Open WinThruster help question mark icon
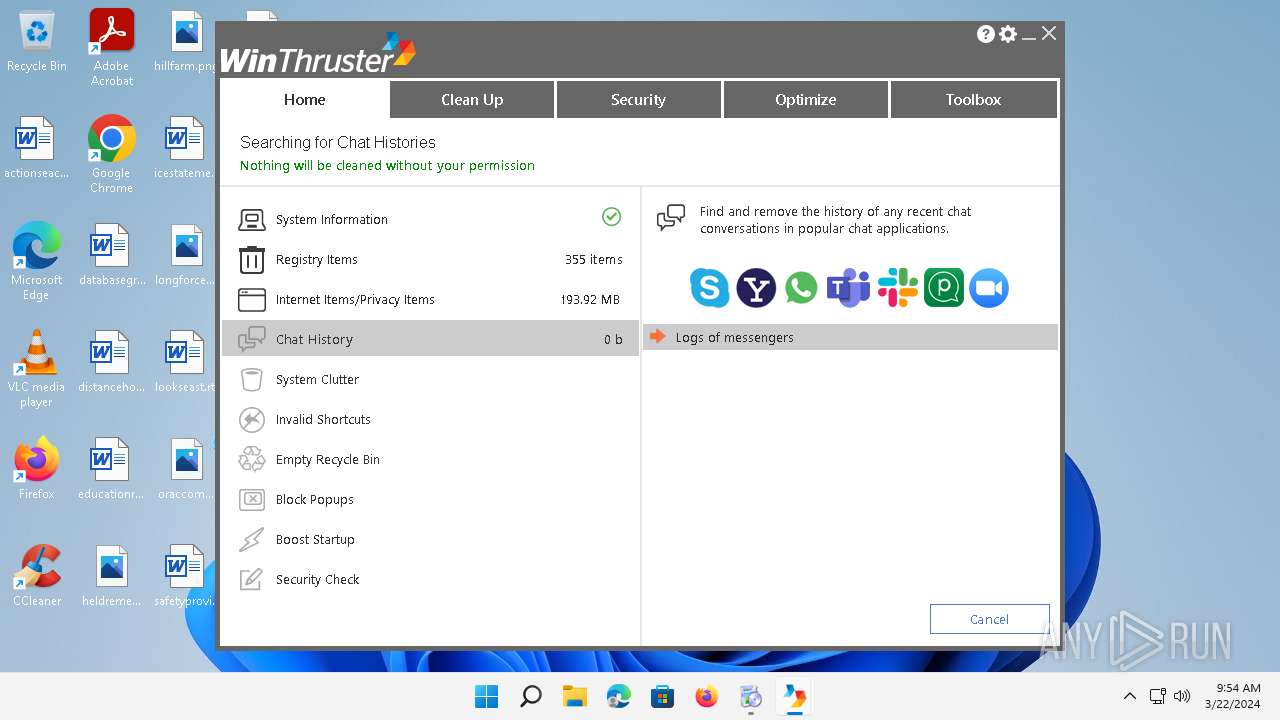 pyautogui.click(x=986, y=34)
